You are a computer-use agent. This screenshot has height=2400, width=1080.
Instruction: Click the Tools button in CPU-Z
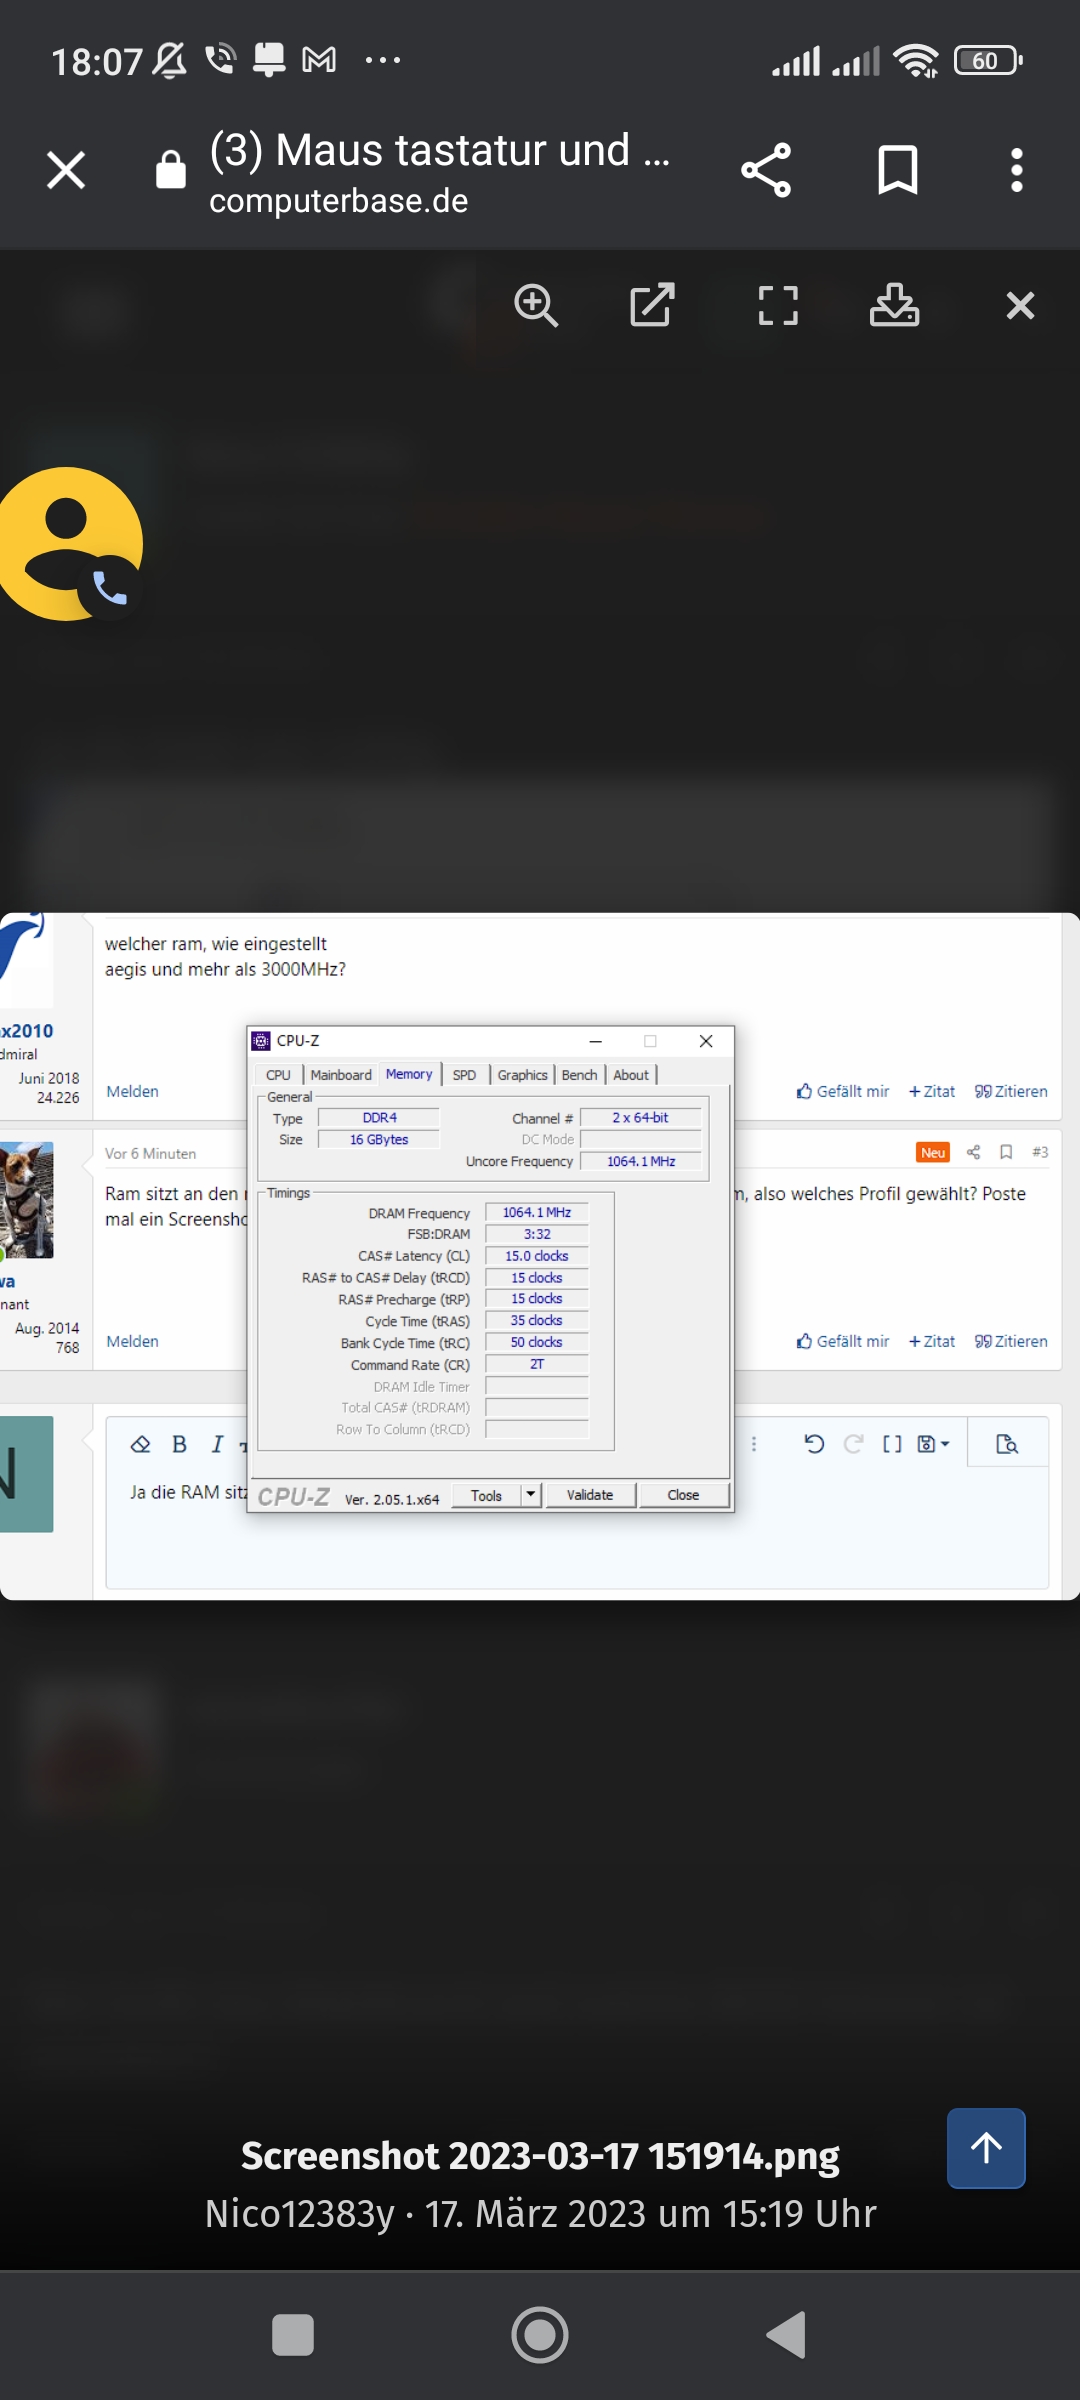click(x=486, y=1495)
